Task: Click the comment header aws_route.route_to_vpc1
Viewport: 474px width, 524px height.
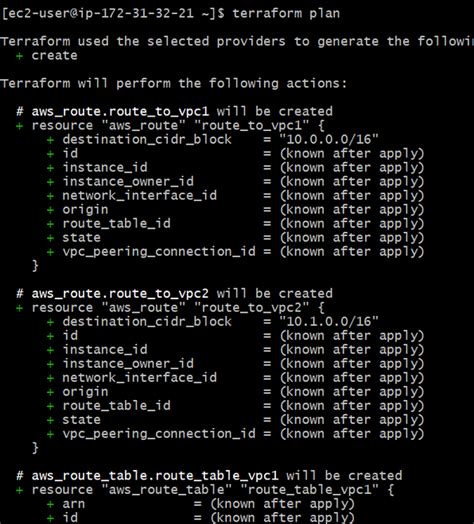Action: tap(120, 111)
